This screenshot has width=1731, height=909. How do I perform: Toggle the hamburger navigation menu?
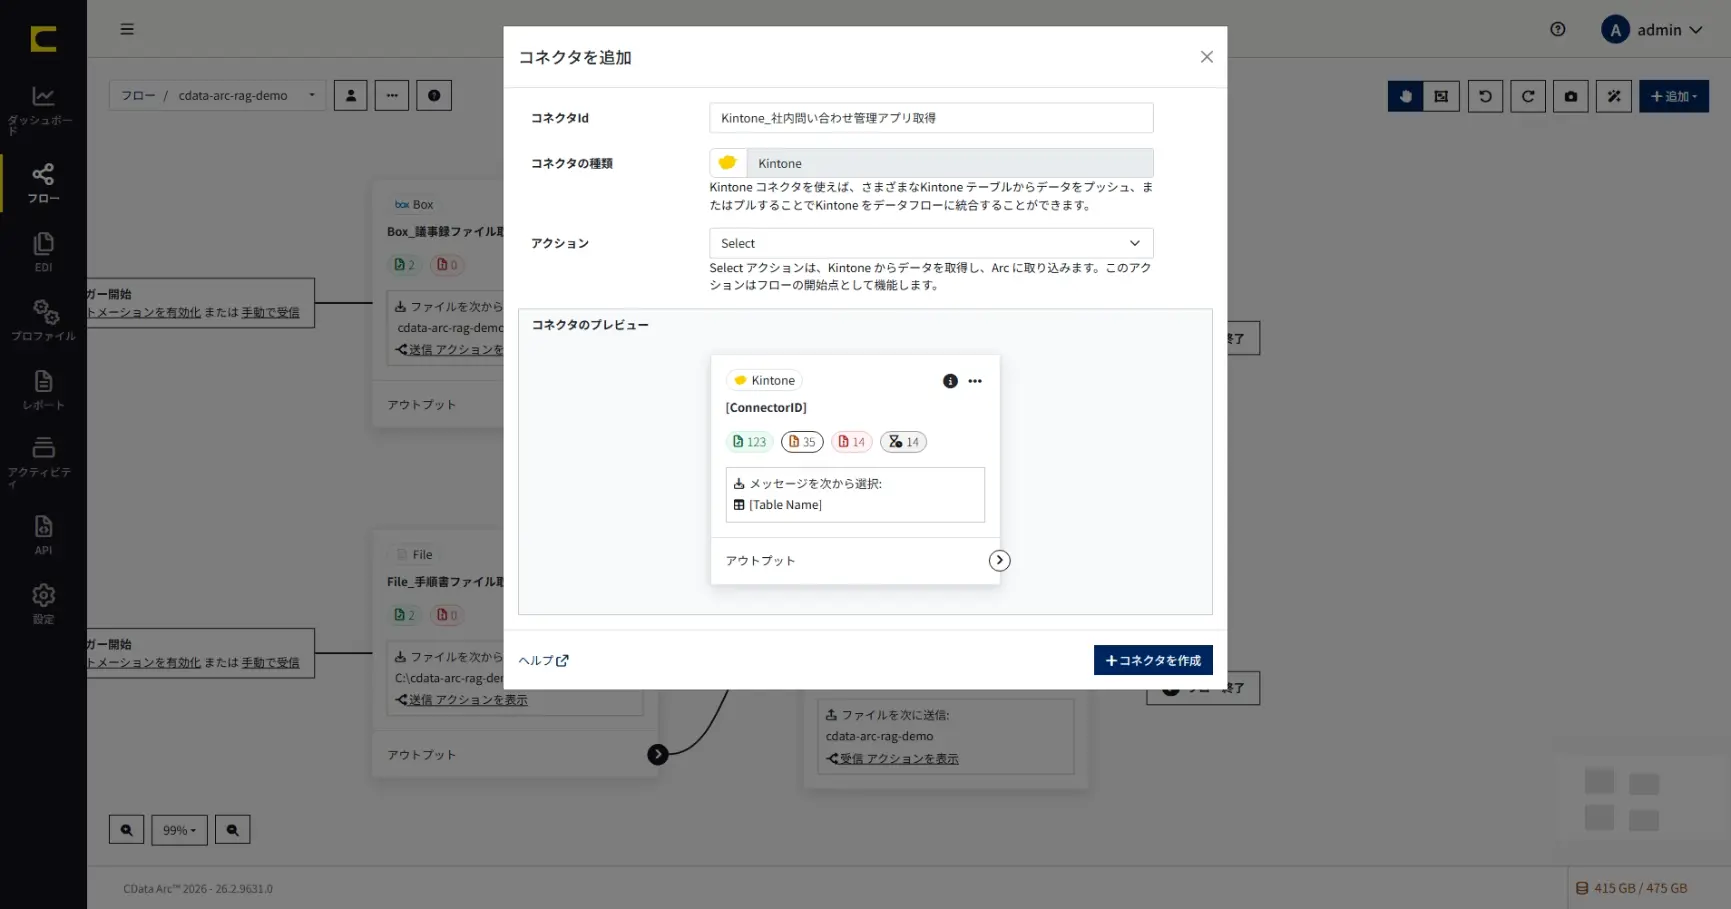pyautogui.click(x=127, y=29)
